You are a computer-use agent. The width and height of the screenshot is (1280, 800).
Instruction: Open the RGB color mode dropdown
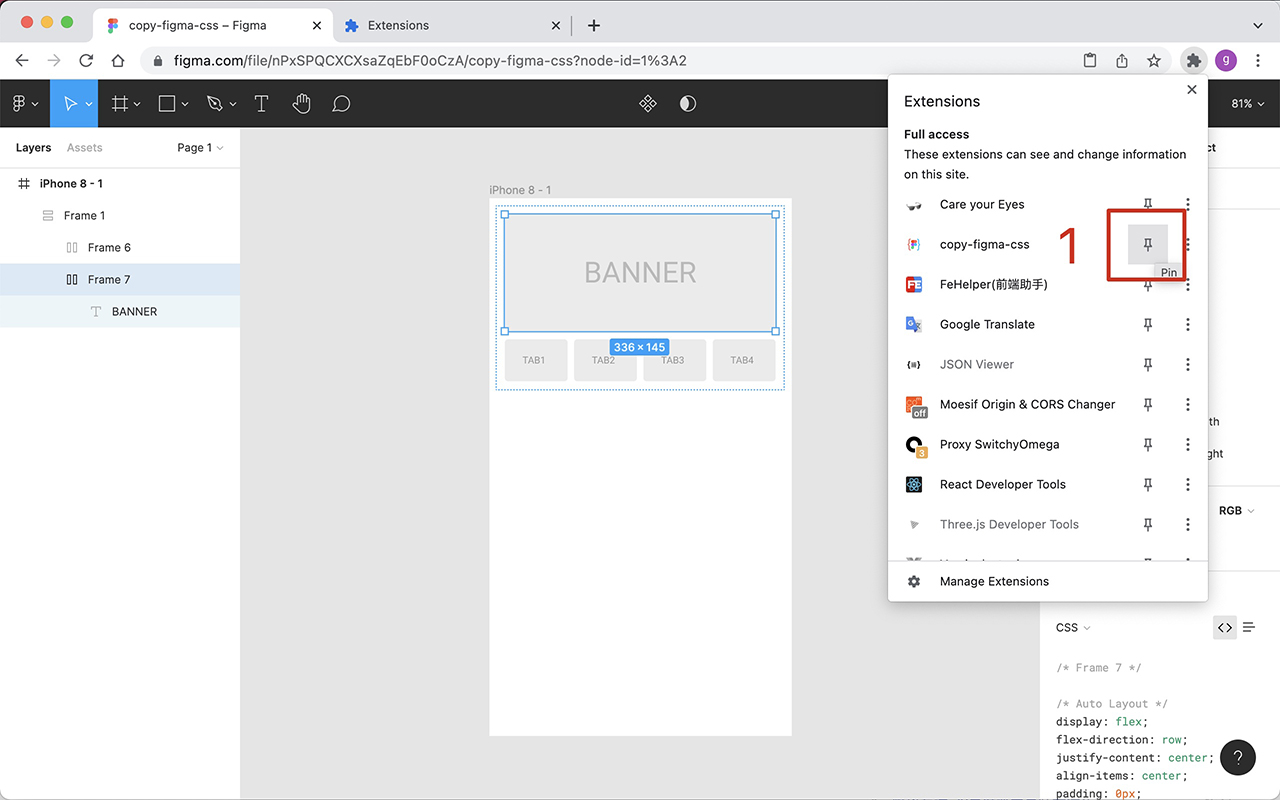tap(1236, 510)
